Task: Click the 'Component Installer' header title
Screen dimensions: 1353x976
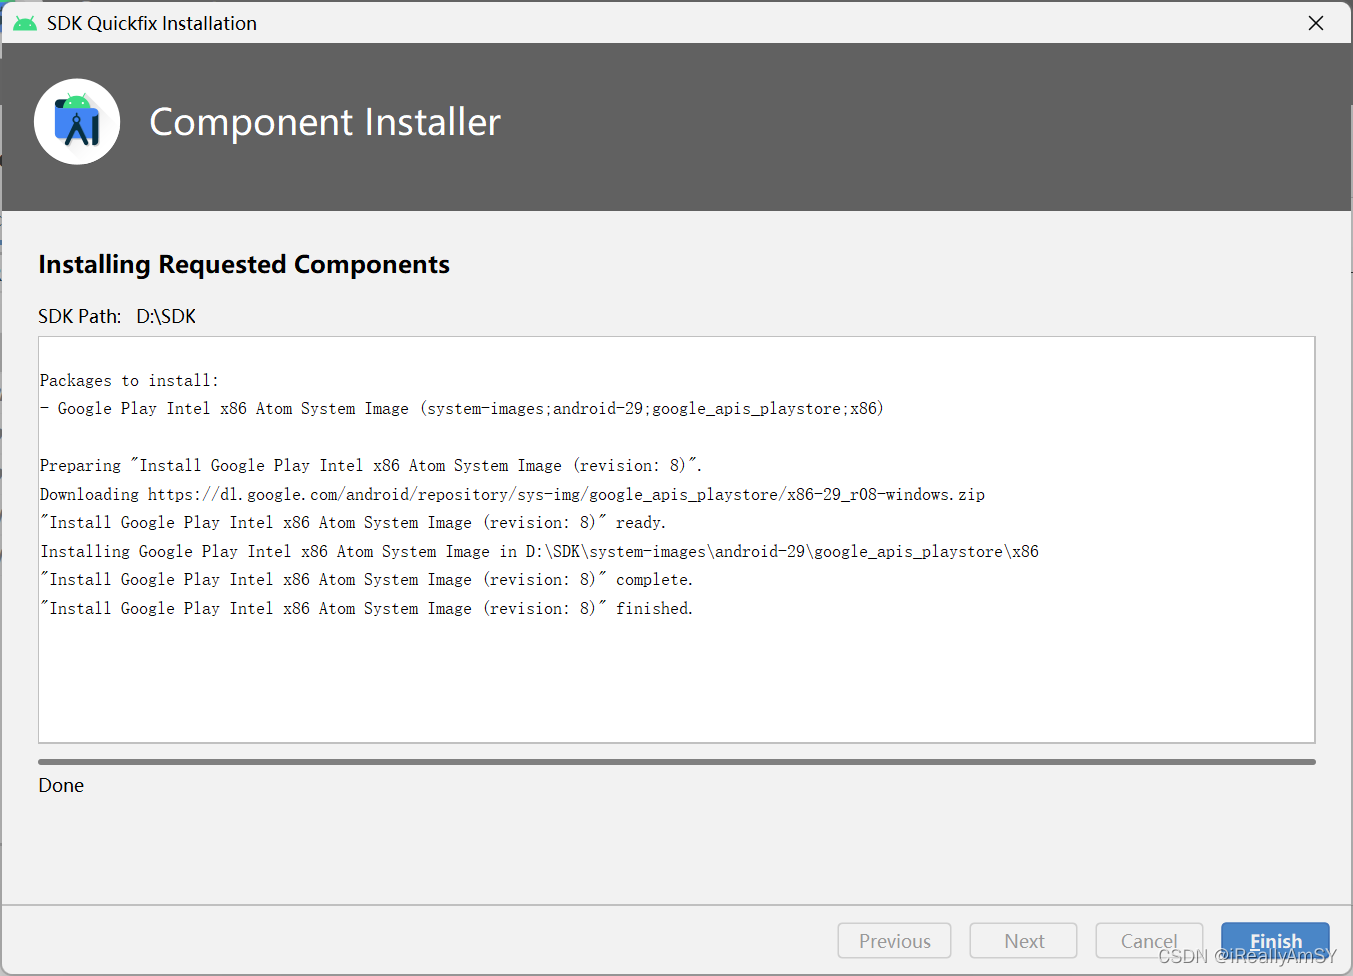Action: (x=325, y=122)
